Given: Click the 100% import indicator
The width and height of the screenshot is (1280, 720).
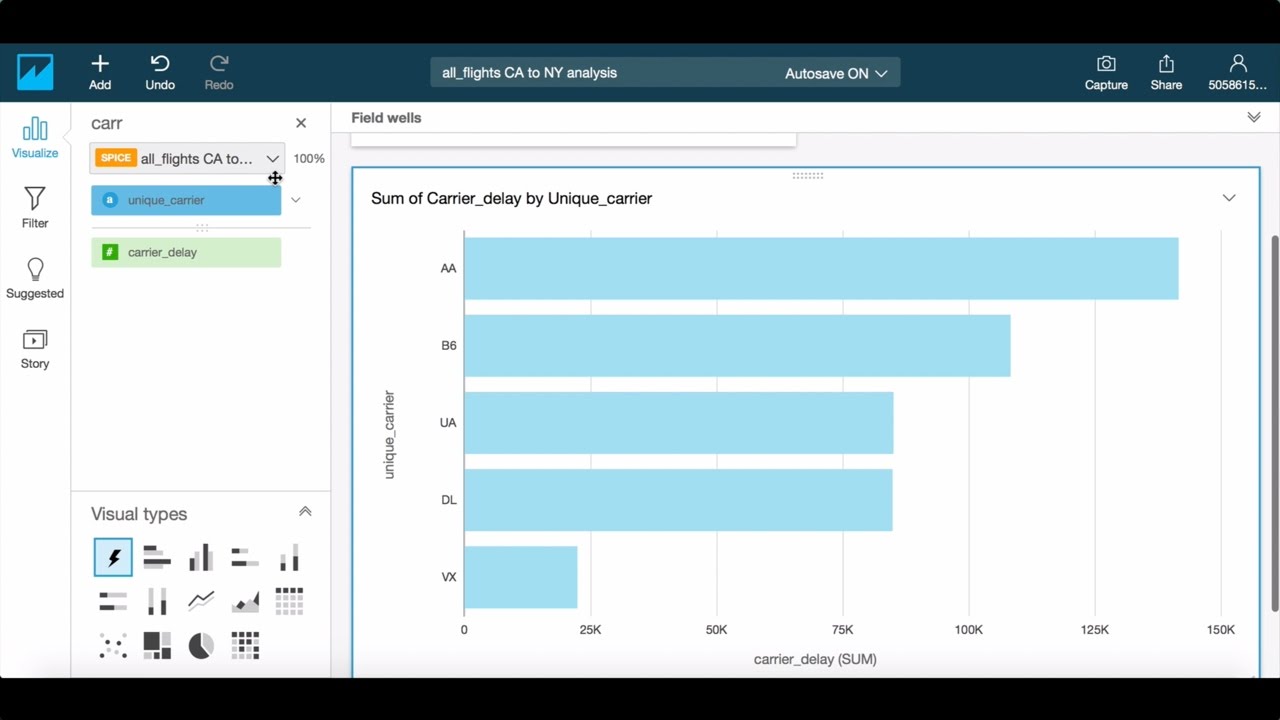Looking at the screenshot, I should (x=309, y=158).
